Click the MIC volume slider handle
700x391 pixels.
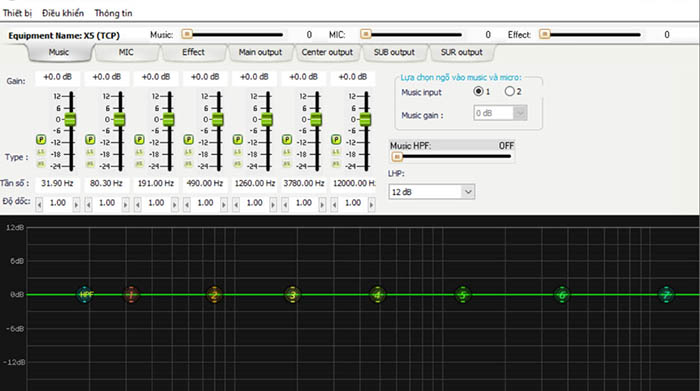(366, 34)
